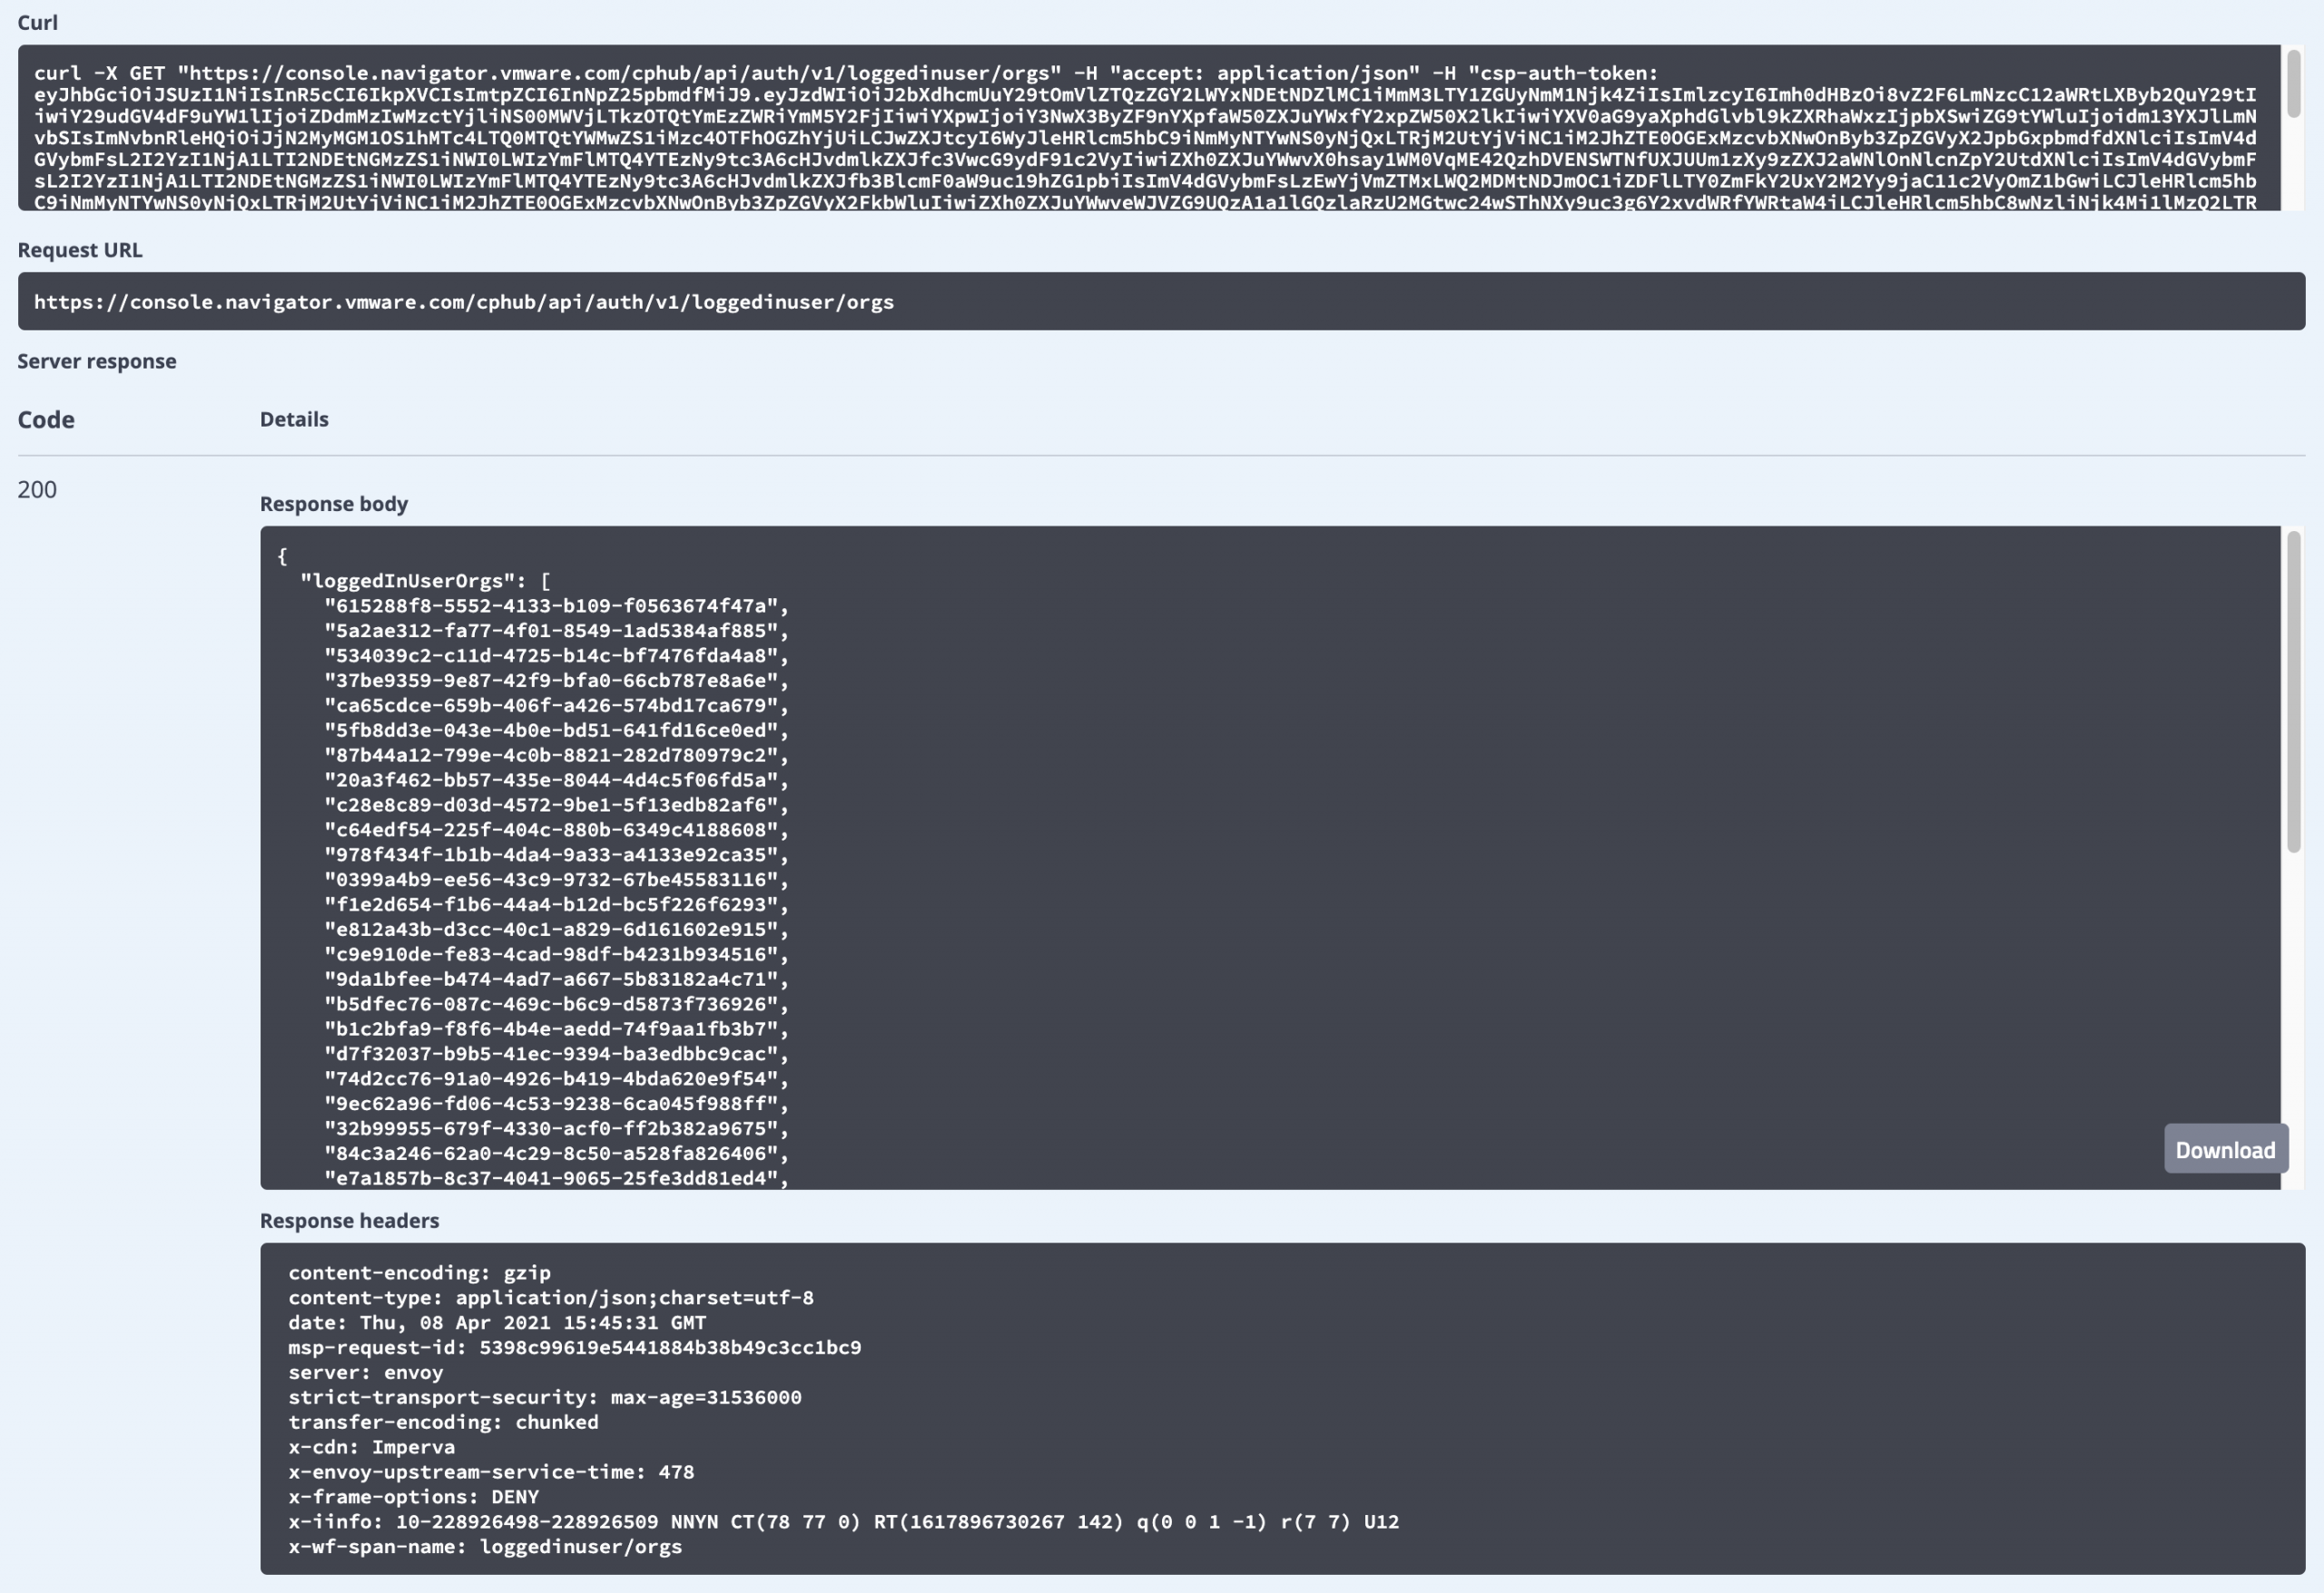Click the date header line in response headers
The height and width of the screenshot is (1593, 2324).
(x=497, y=1322)
